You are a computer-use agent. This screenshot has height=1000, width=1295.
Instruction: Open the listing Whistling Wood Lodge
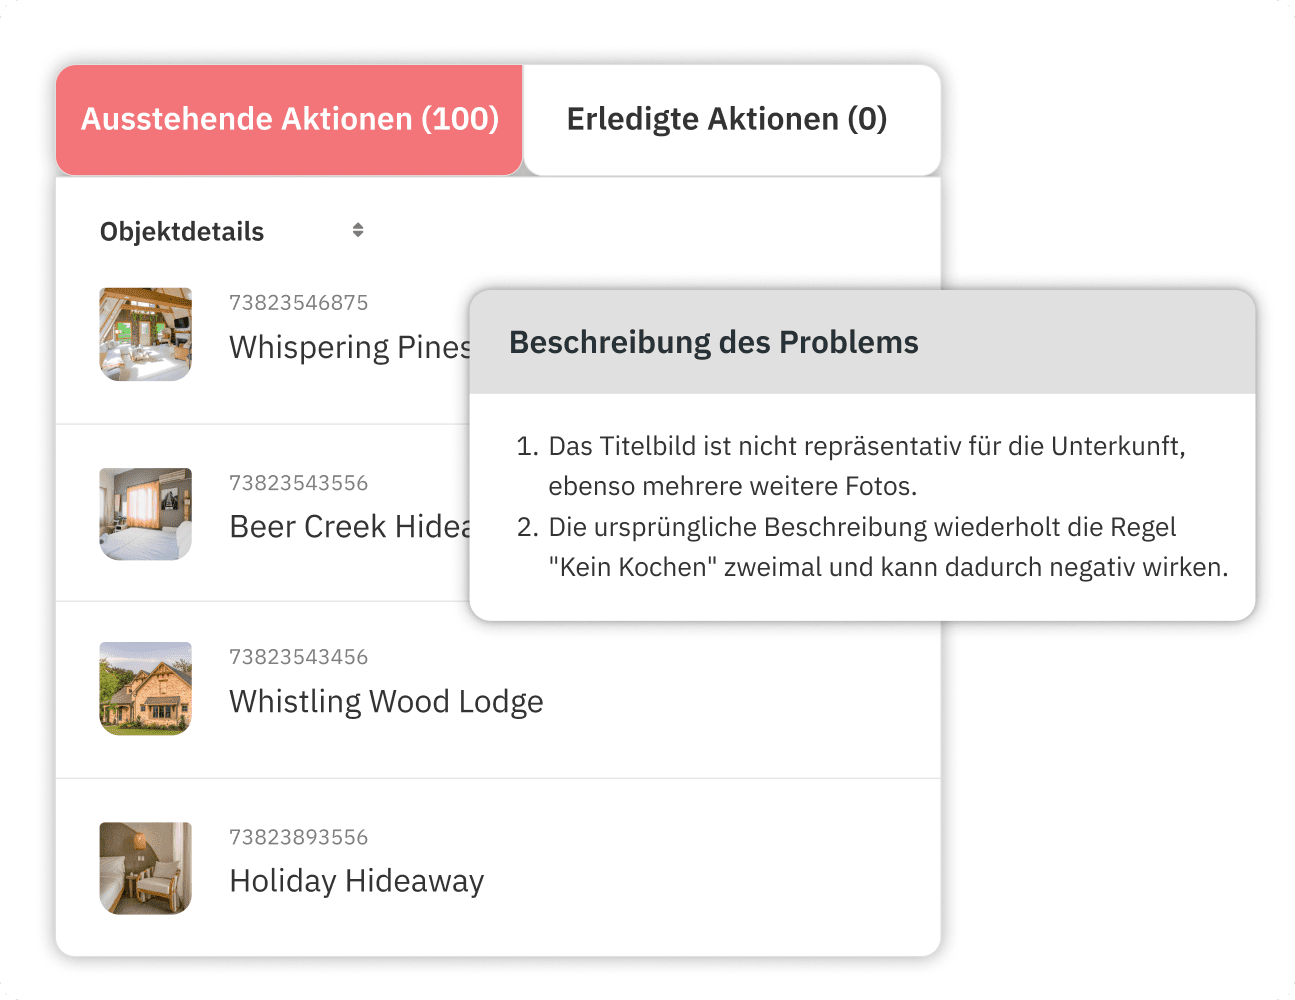pyautogui.click(x=386, y=701)
